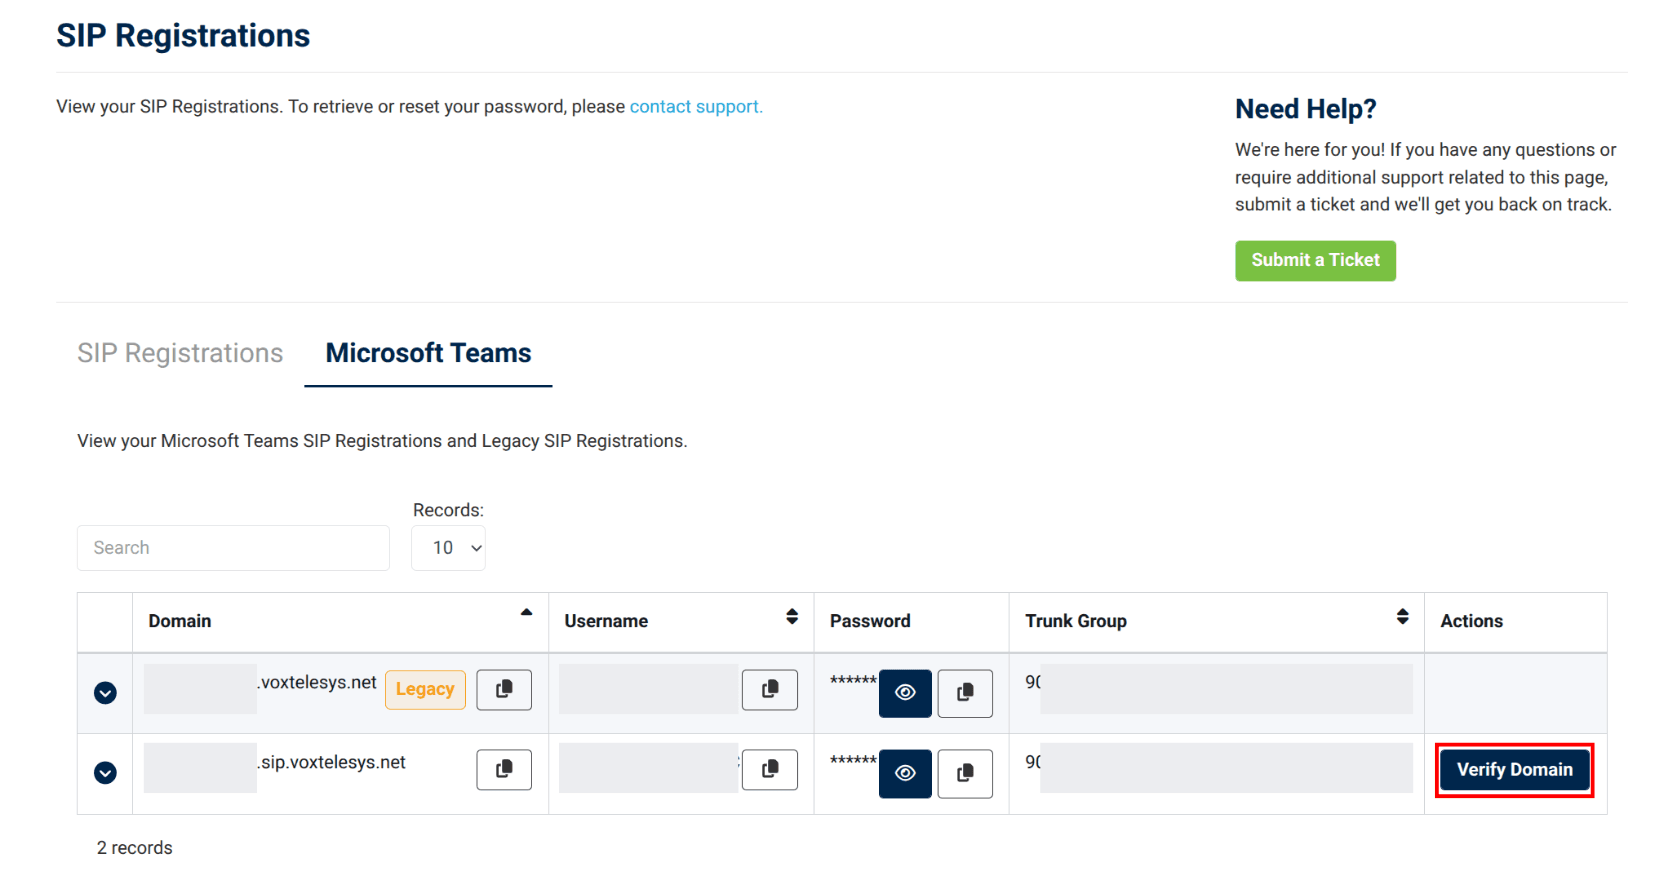1669x881 pixels.
Task: Copy the Legacy voxtelesys.net domain
Action: point(504,689)
